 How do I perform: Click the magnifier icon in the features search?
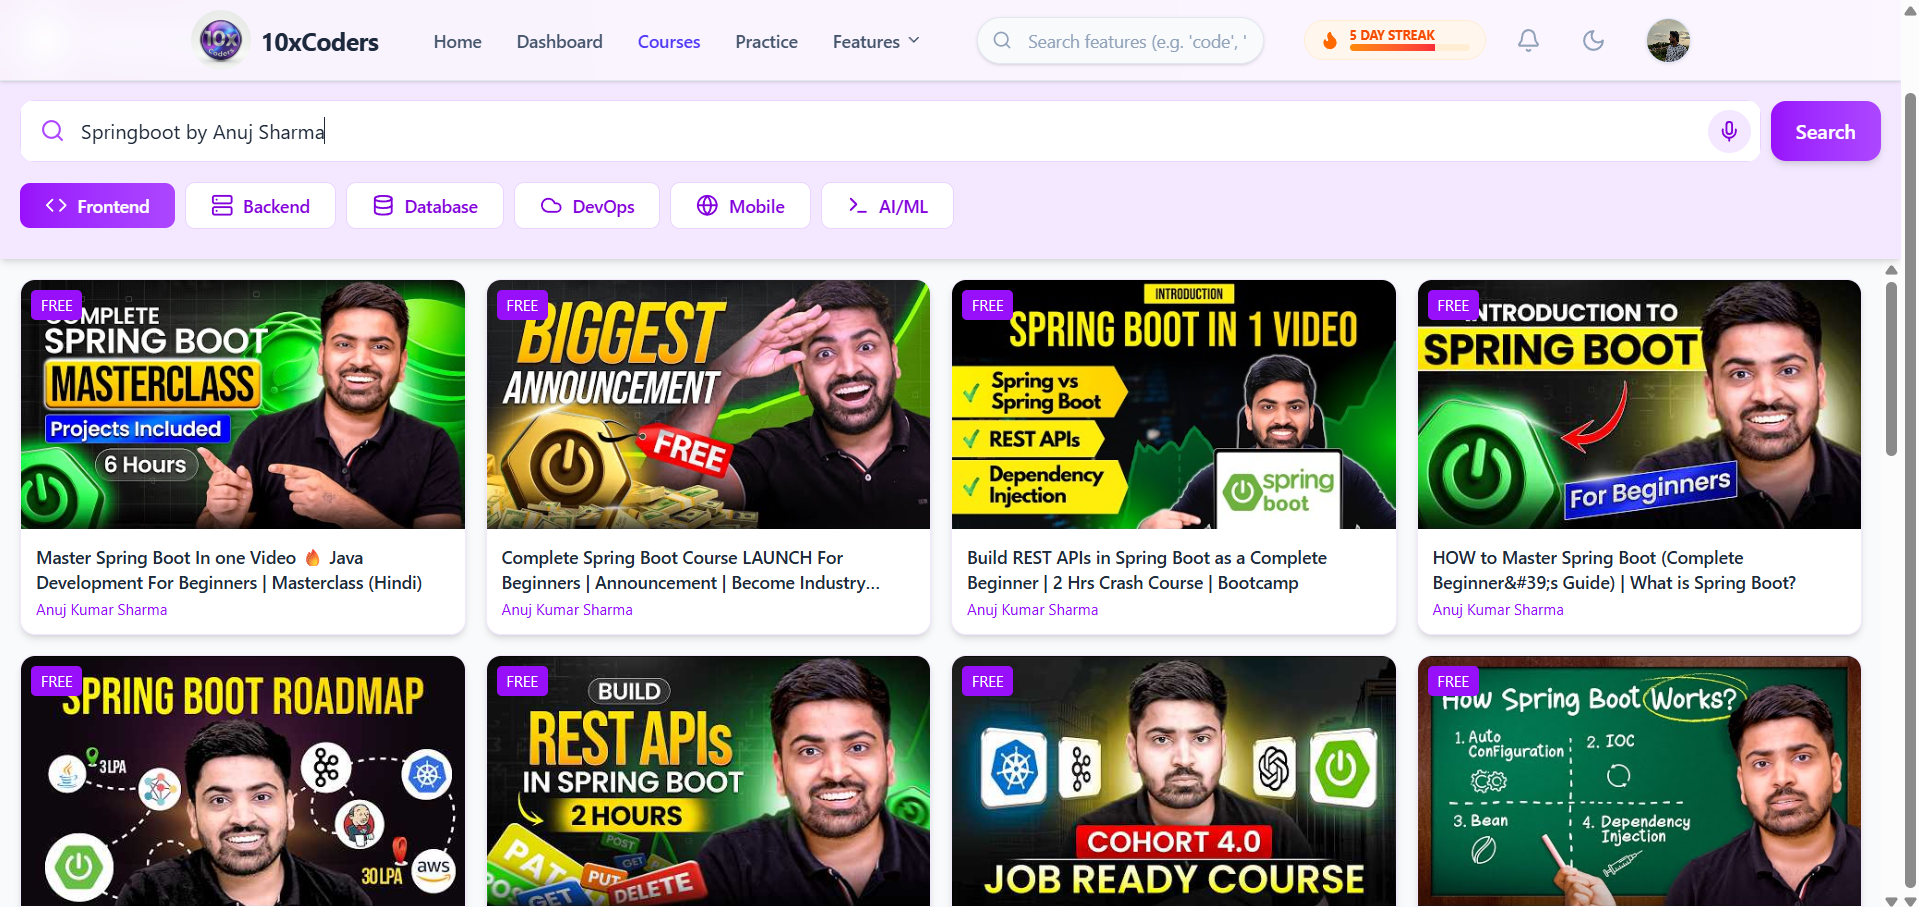coord(1002,41)
